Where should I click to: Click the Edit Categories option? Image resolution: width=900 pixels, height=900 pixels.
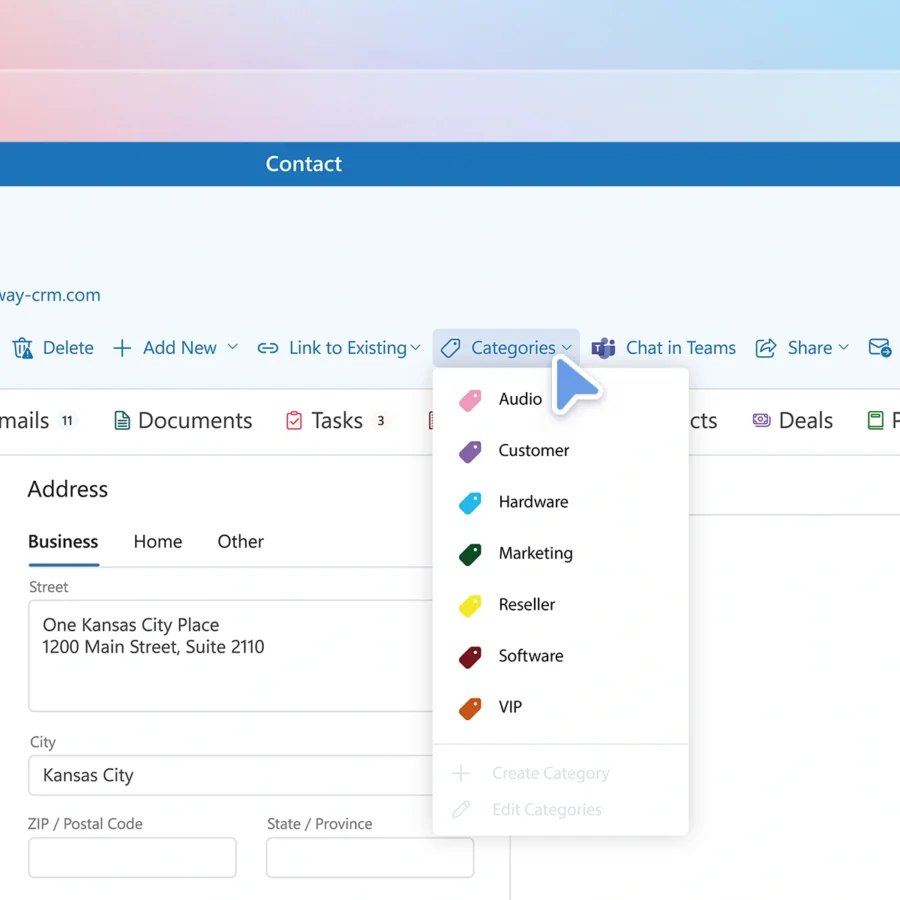(546, 810)
